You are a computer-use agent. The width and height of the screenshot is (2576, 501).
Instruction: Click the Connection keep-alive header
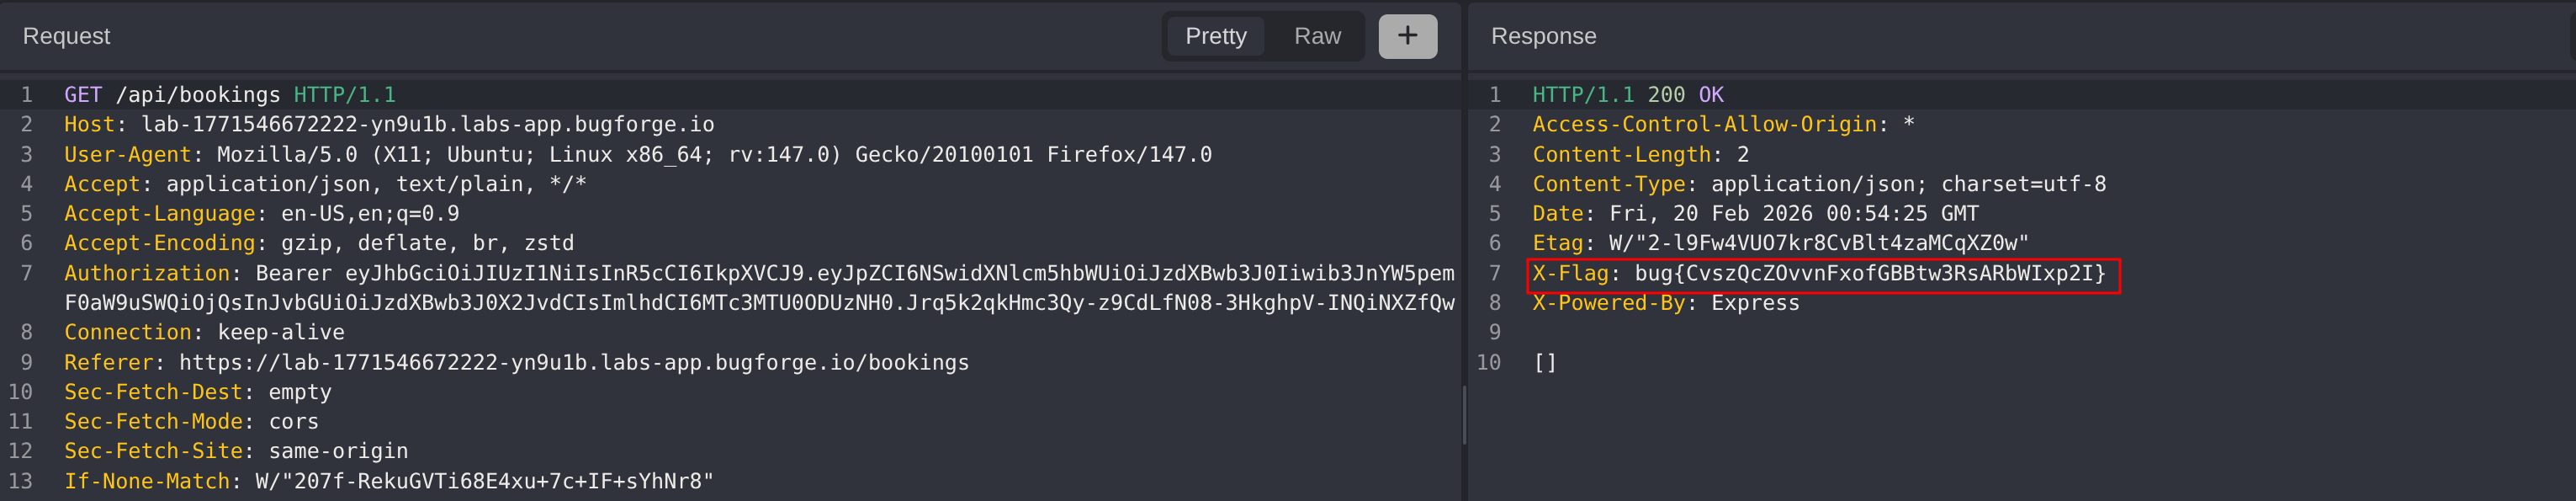point(204,332)
